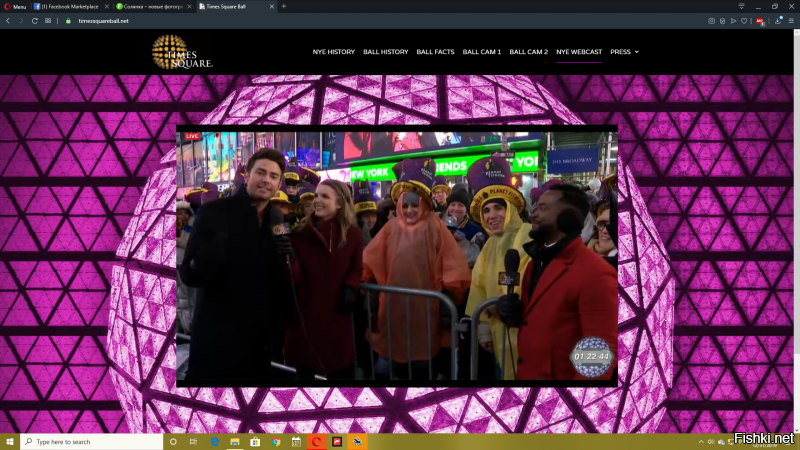Open File Explorer from the taskbar

coord(235,442)
